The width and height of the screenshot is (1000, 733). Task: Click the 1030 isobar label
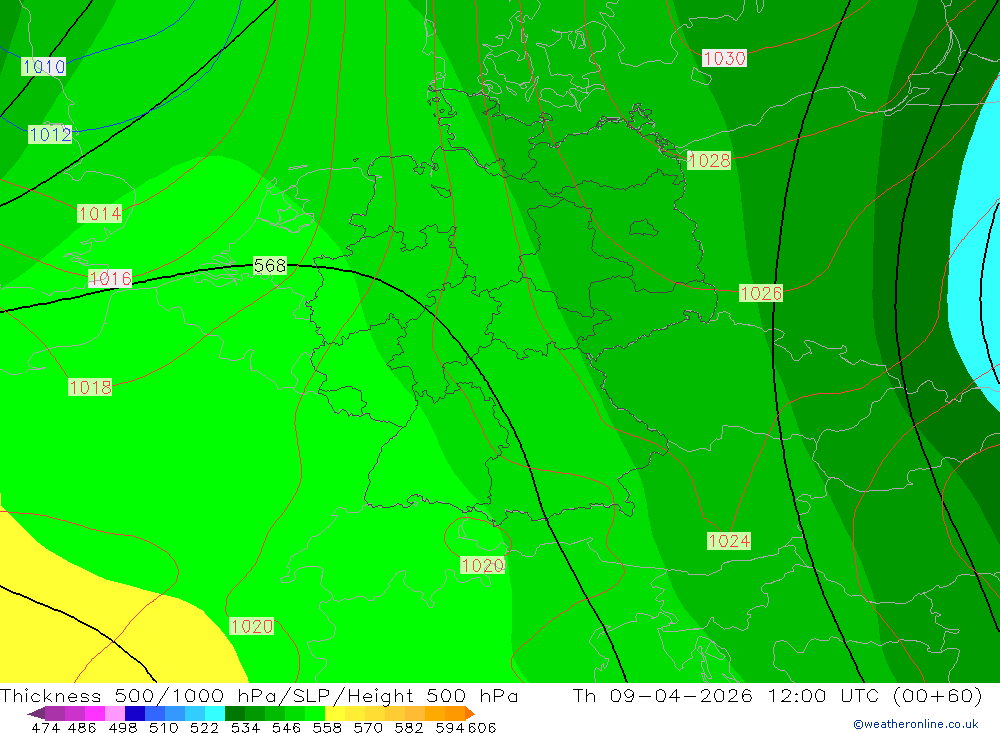[724, 59]
